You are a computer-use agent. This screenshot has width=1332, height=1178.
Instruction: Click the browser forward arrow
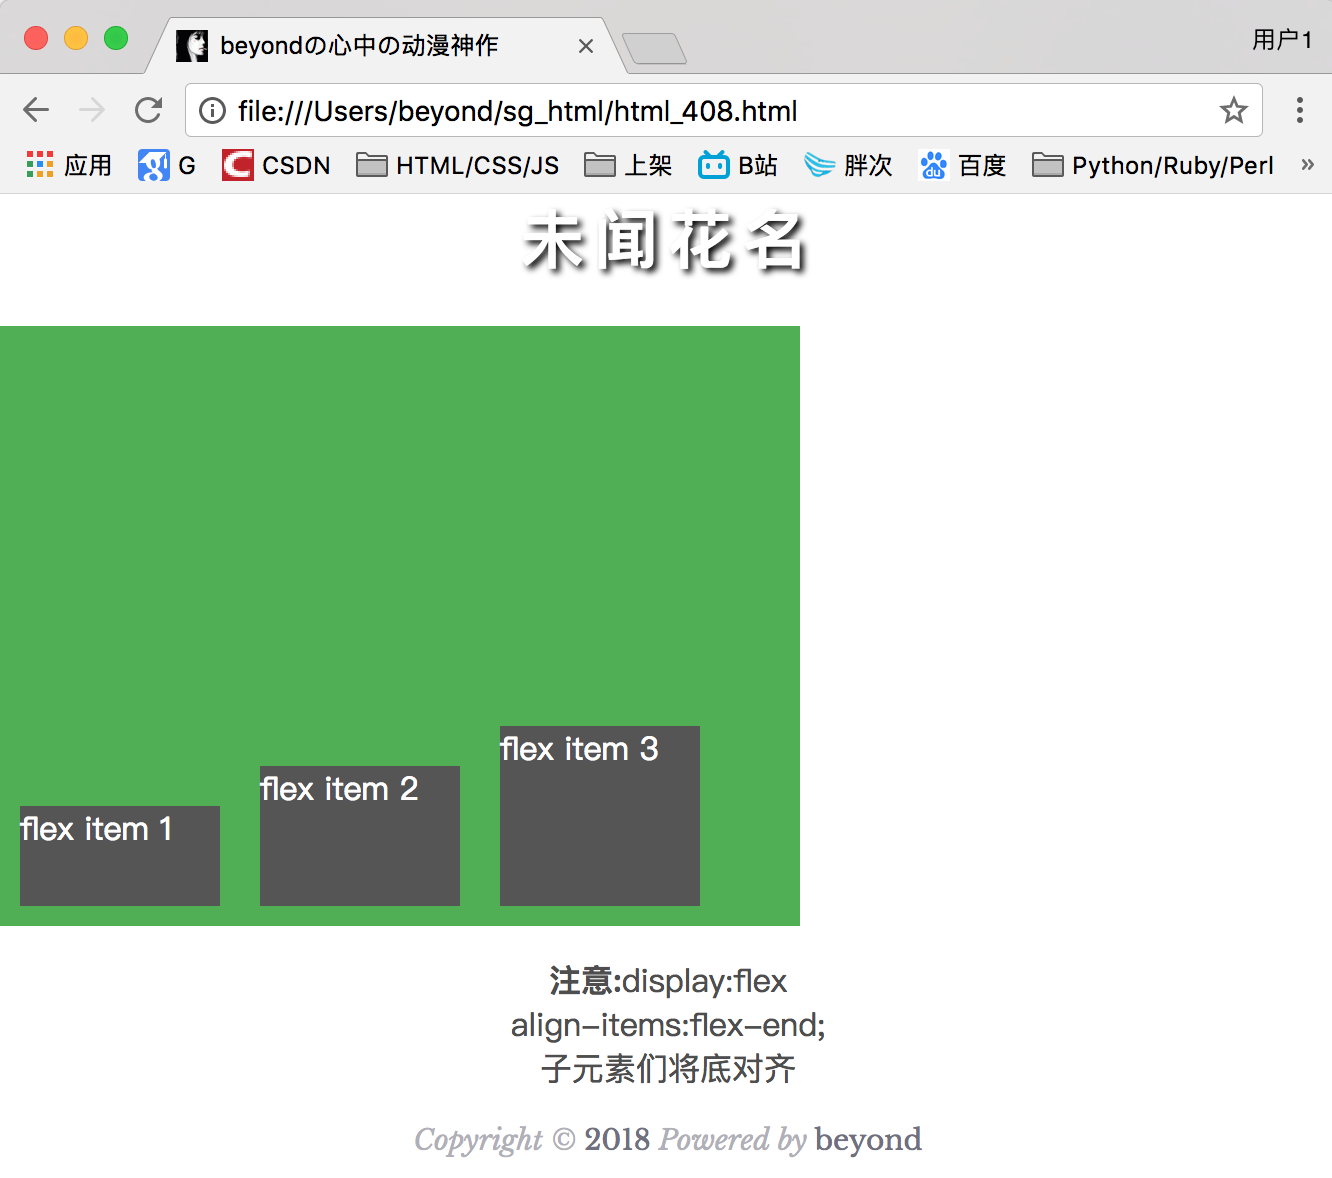click(92, 110)
